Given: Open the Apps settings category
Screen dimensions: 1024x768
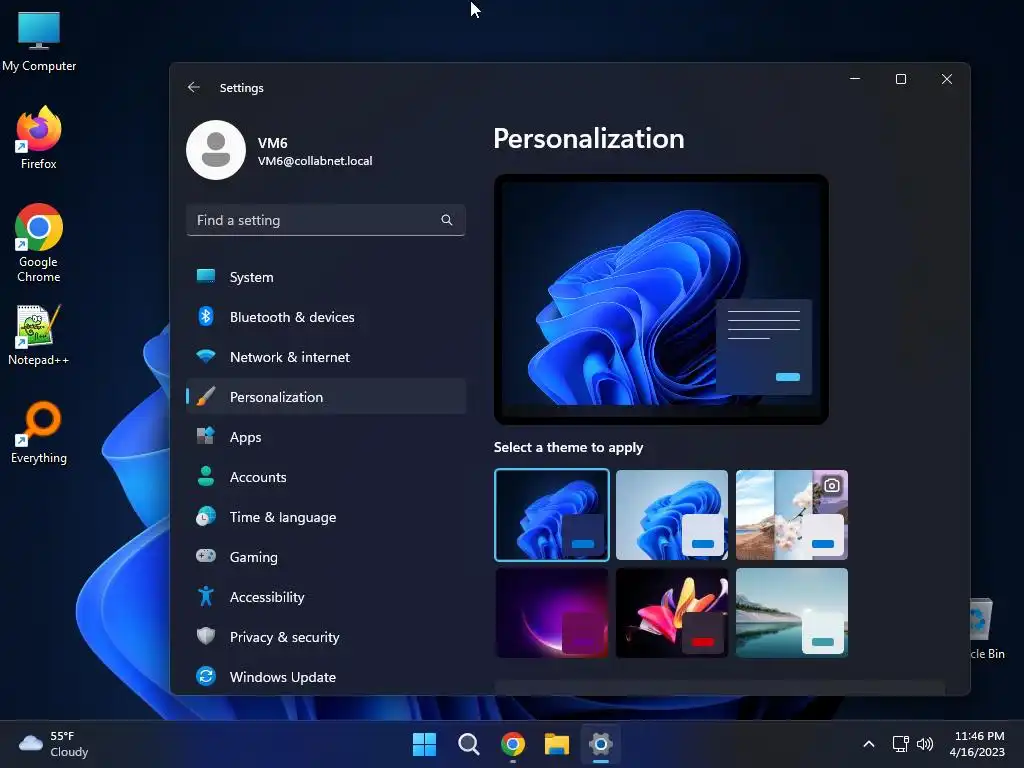Looking at the screenshot, I should [x=326, y=437].
